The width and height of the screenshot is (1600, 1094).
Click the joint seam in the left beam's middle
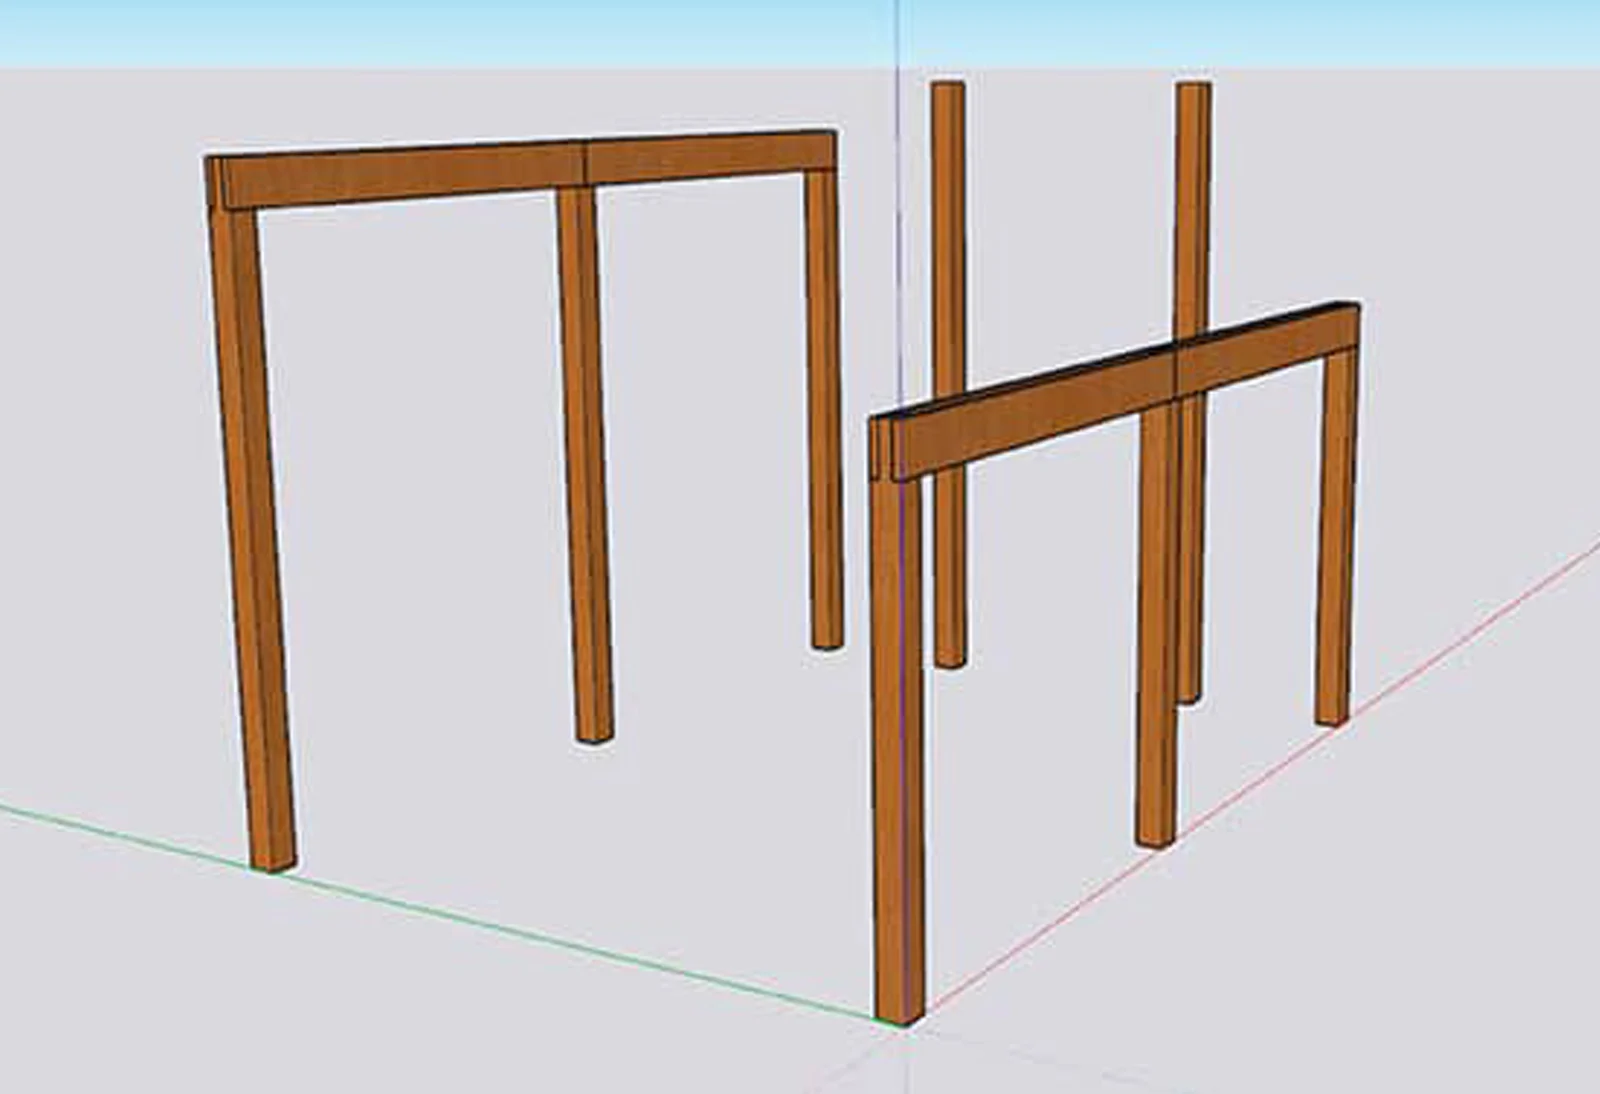point(586,162)
